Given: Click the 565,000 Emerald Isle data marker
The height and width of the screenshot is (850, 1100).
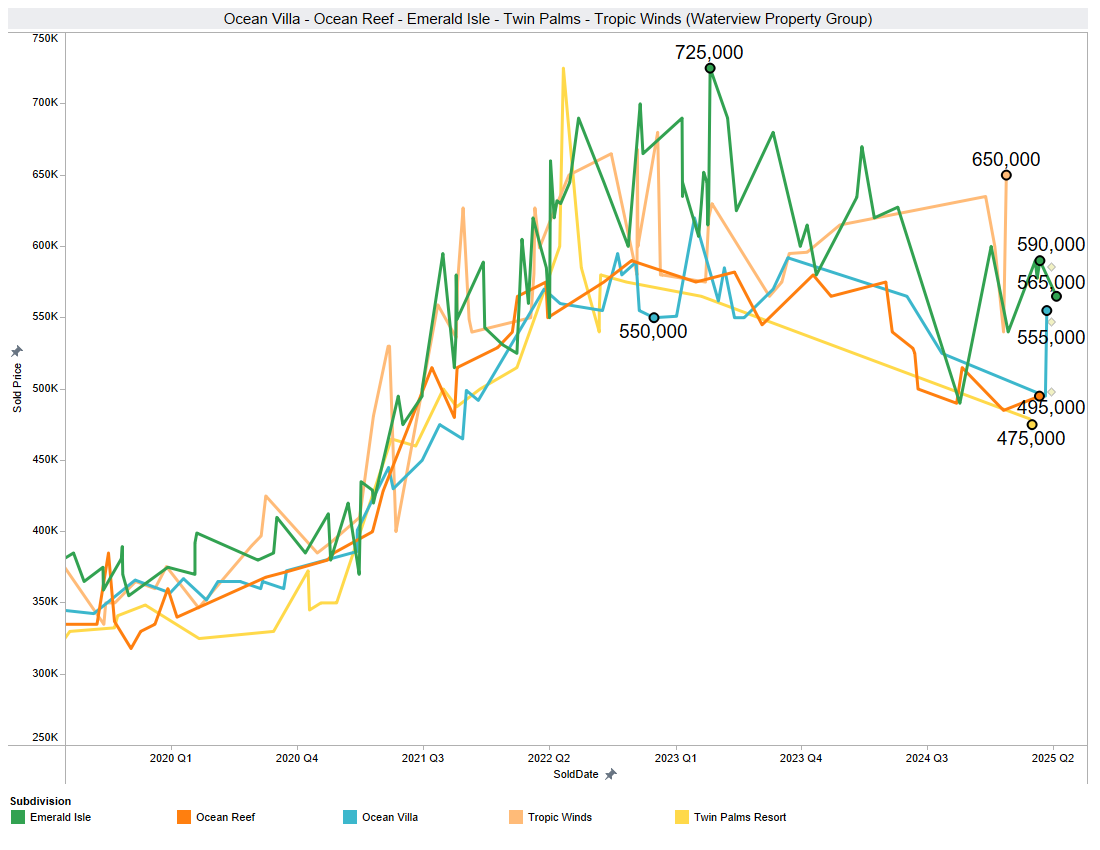Looking at the screenshot, I should point(1057,297).
